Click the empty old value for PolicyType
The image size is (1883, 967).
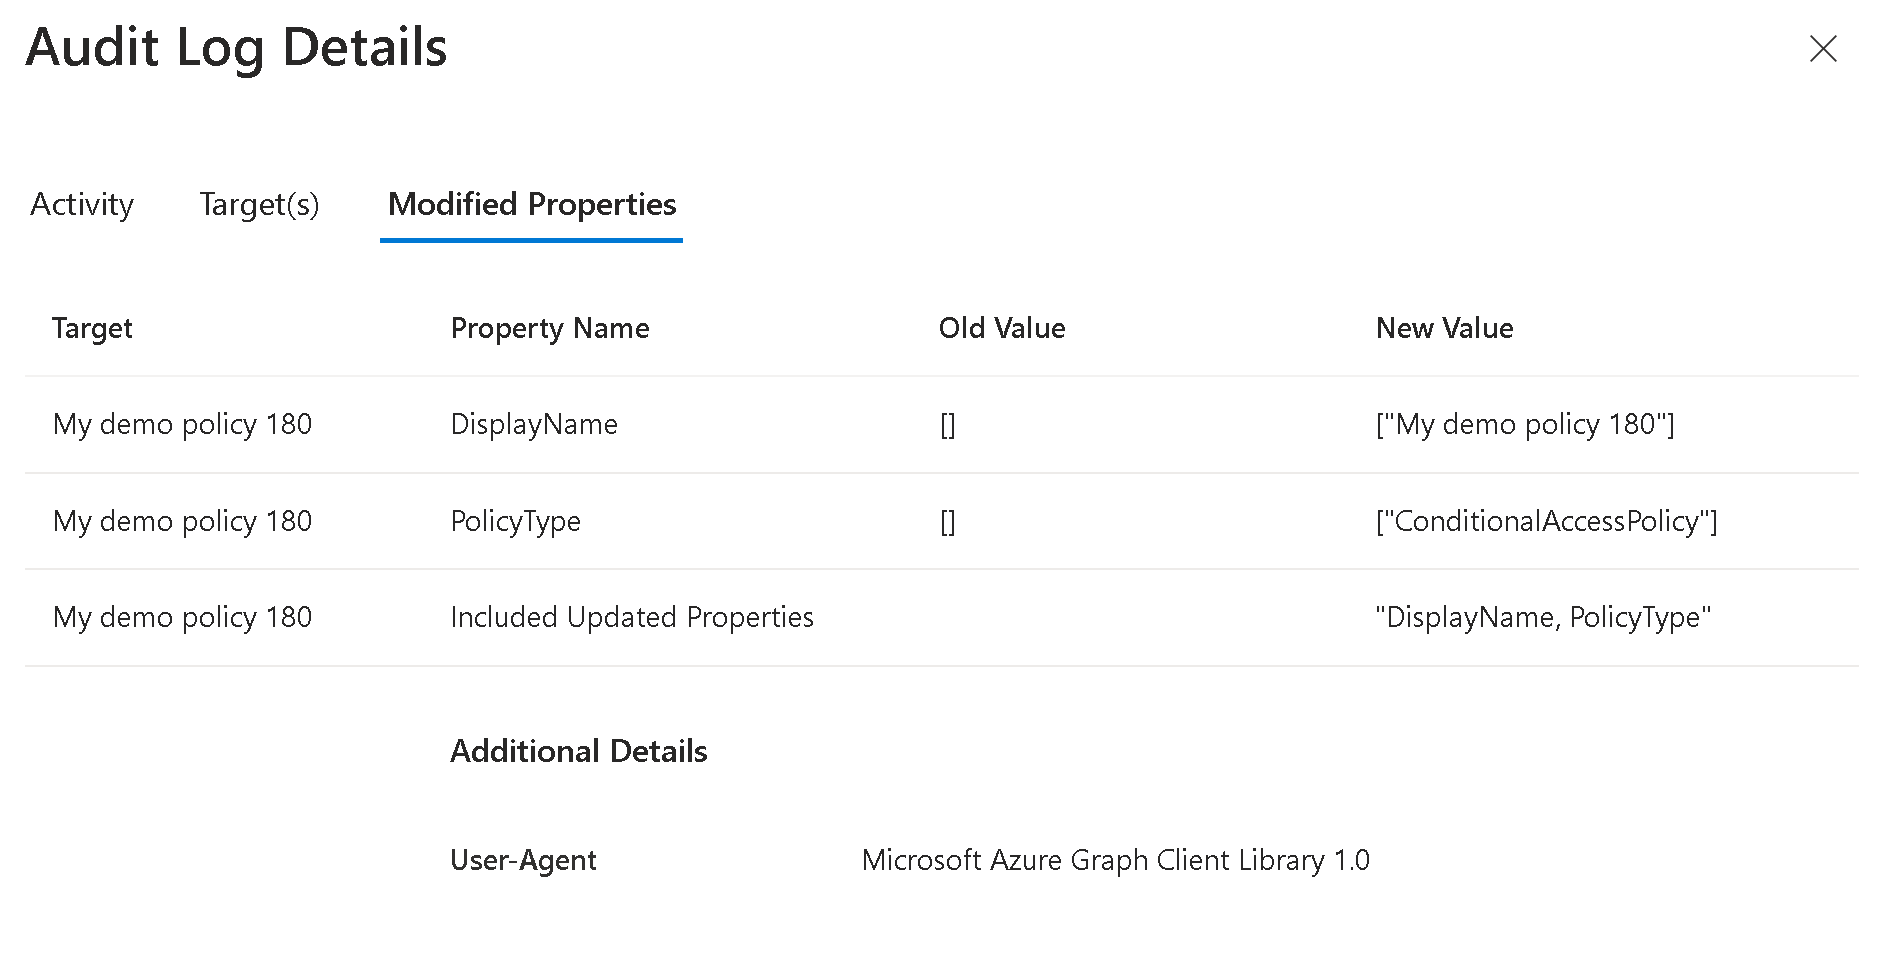(947, 523)
